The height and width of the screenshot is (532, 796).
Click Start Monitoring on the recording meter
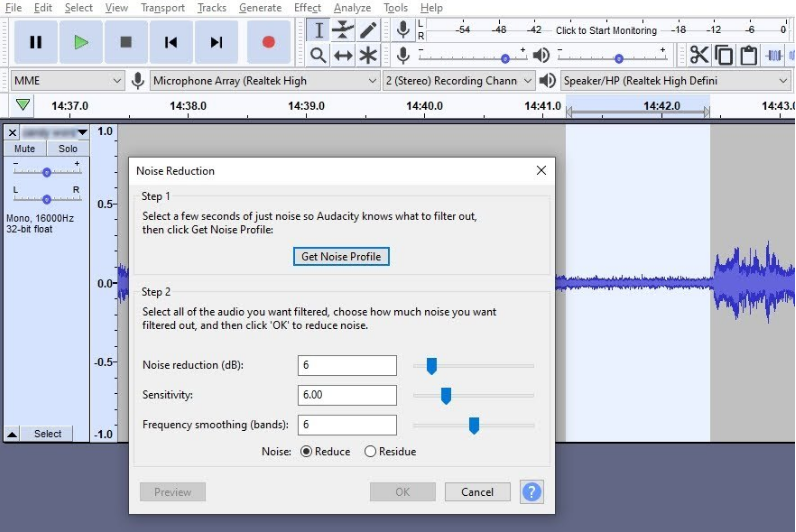click(606, 30)
